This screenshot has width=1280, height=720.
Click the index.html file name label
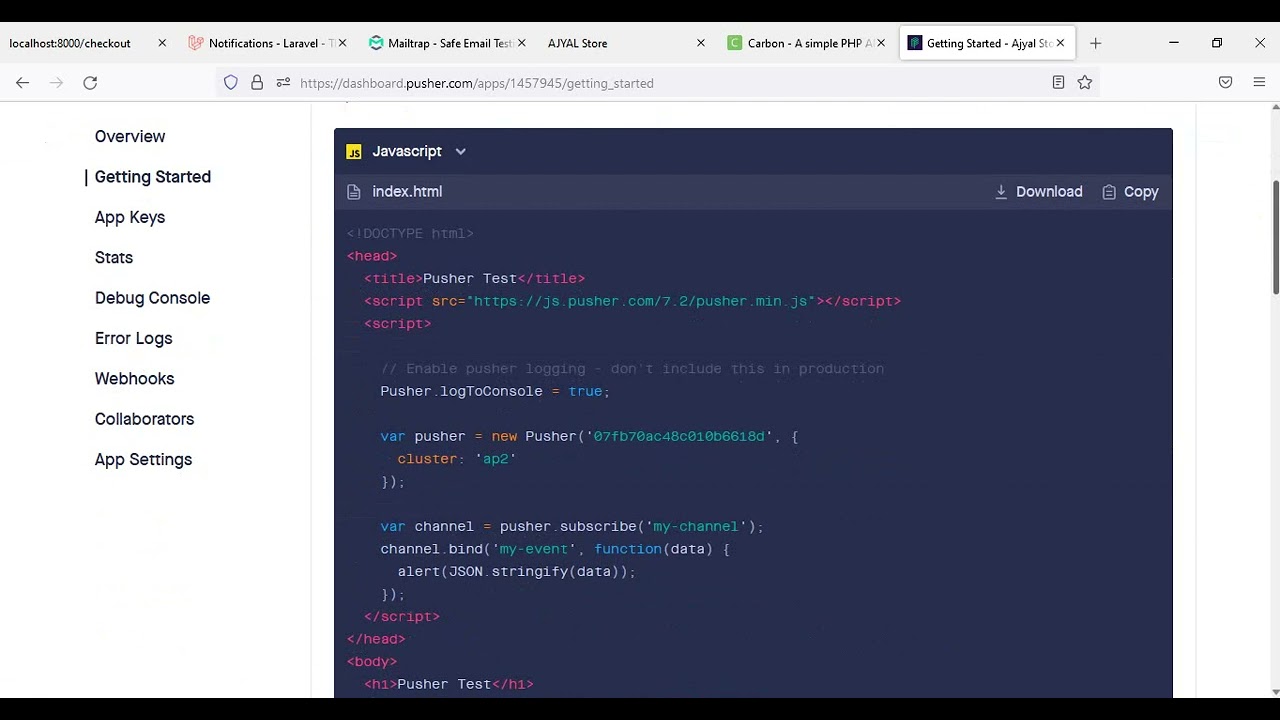(x=407, y=192)
